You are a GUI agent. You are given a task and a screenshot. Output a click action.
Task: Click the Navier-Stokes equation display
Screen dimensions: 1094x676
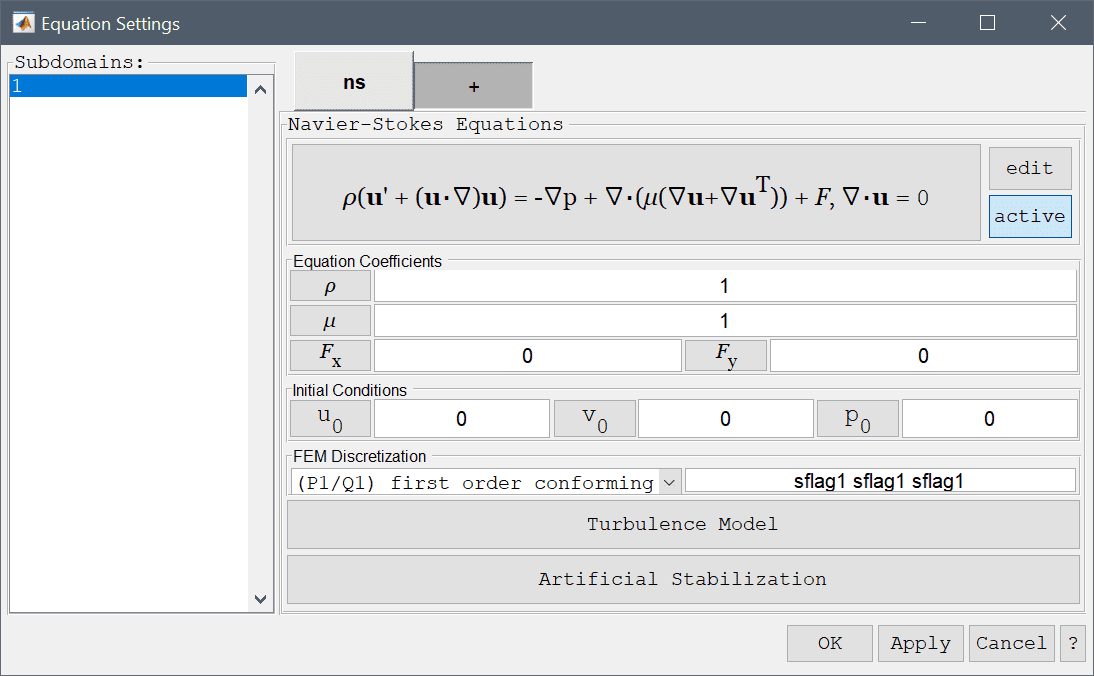point(636,193)
